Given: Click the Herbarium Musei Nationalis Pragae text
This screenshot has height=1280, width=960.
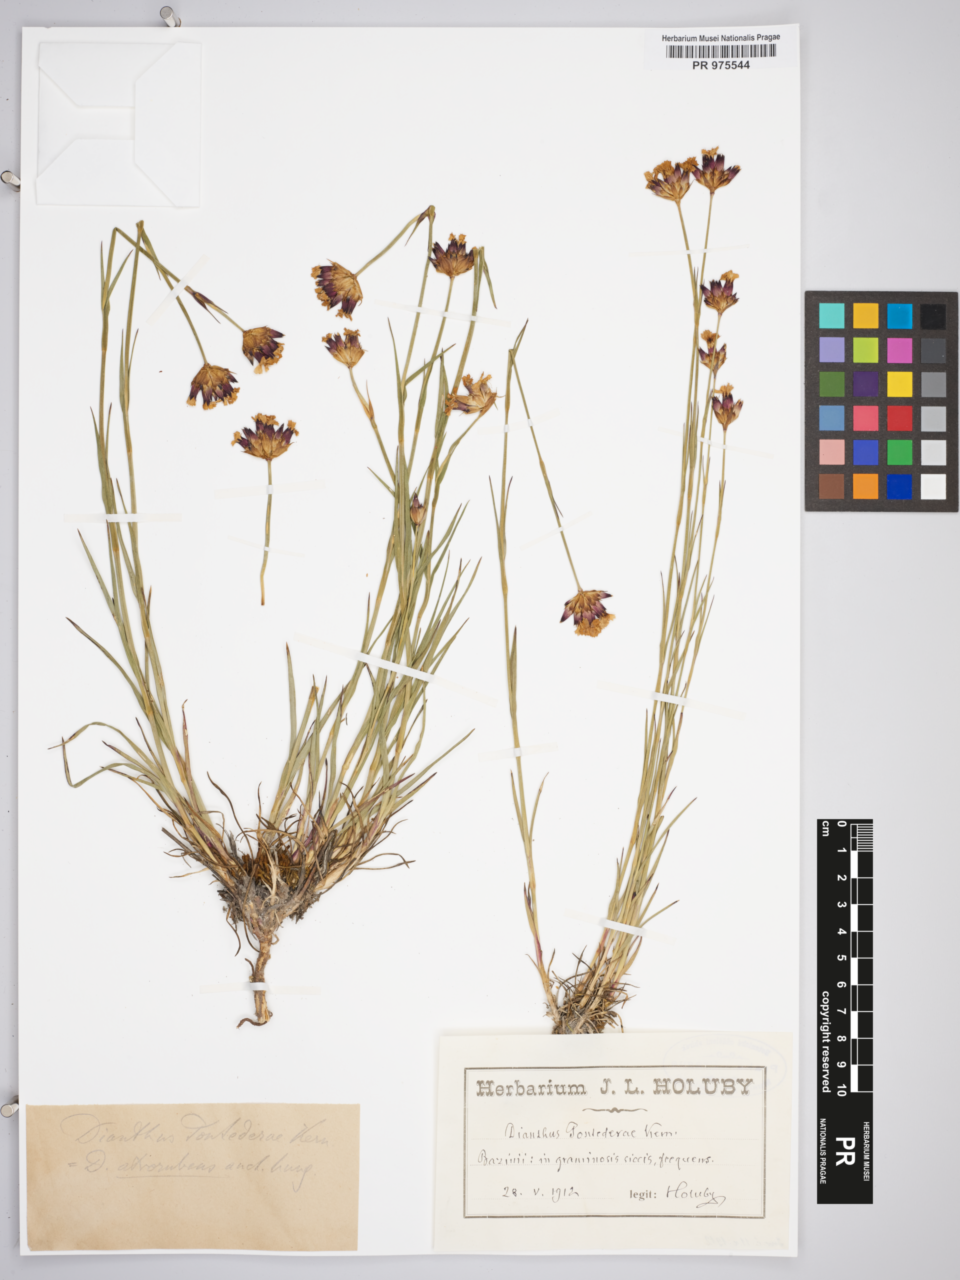Looking at the screenshot, I should click(x=720, y=37).
